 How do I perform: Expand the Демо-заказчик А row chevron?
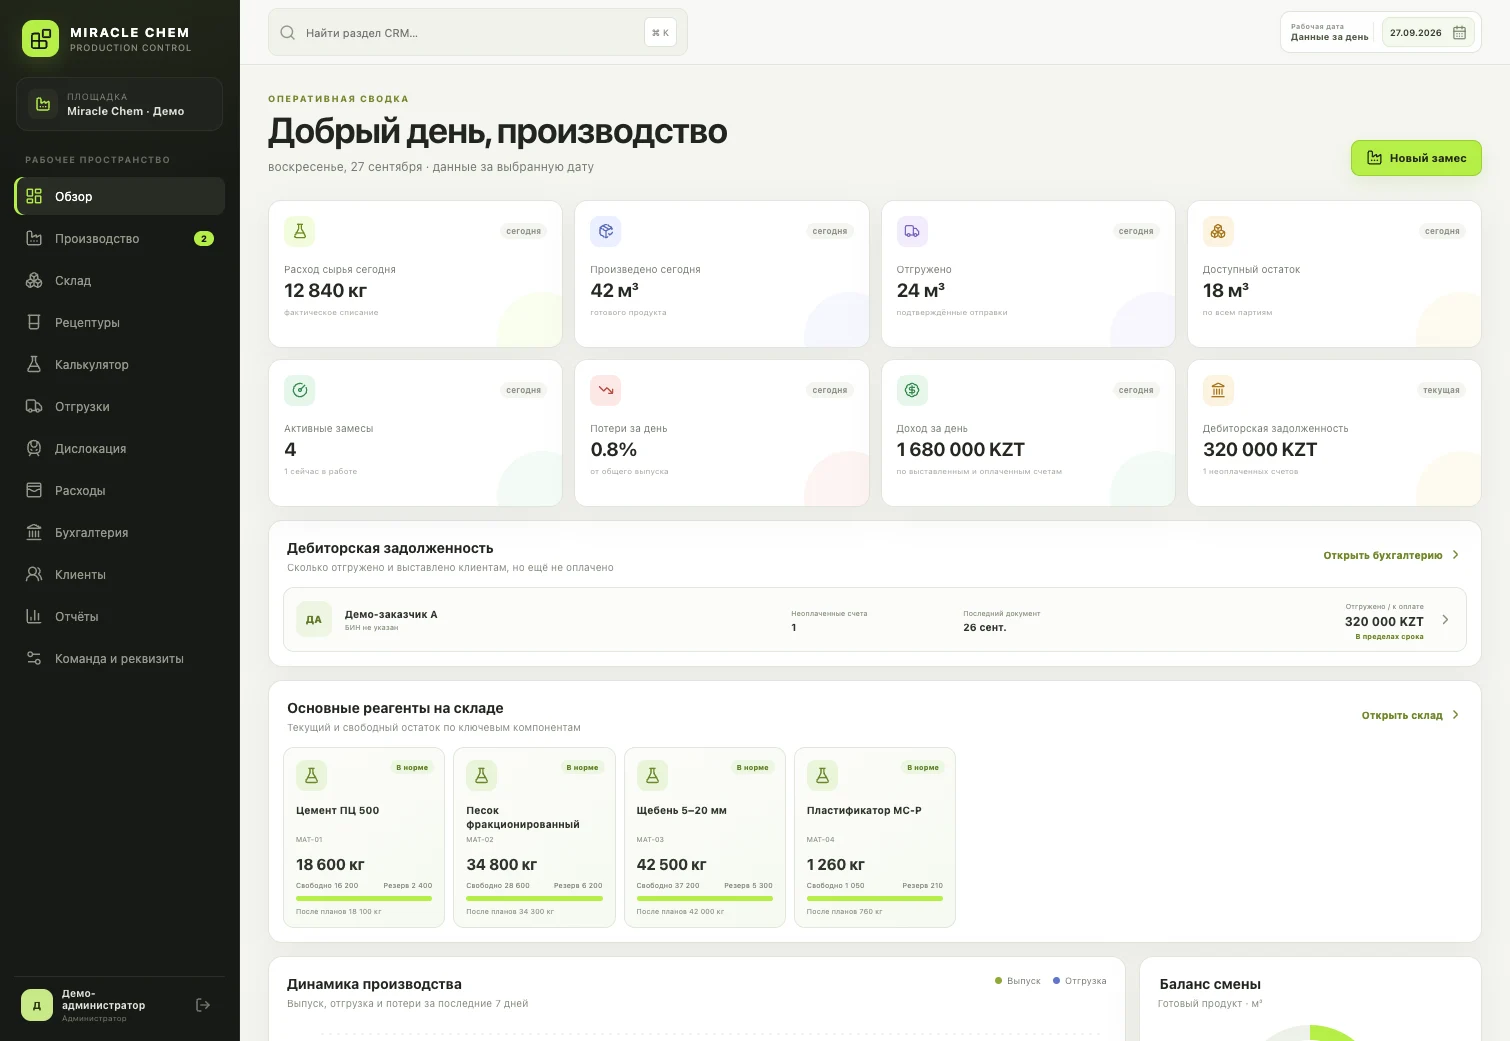tap(1445, 620)
